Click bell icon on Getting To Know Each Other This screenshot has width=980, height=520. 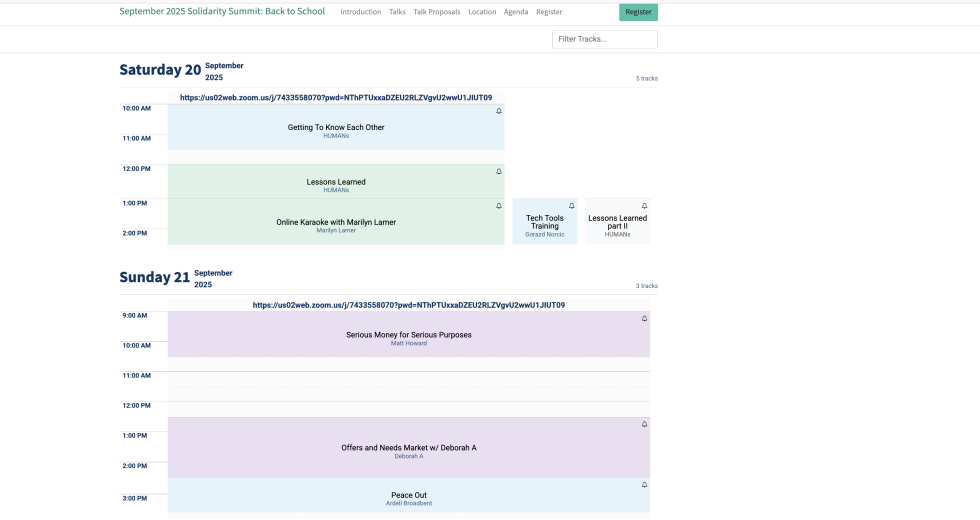(x=499, y=111)
